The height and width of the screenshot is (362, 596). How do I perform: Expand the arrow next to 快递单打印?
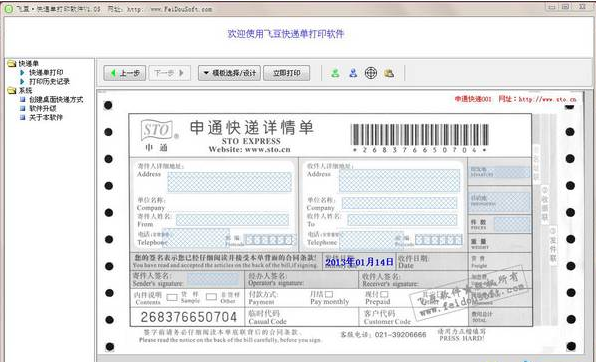(22, 72)
